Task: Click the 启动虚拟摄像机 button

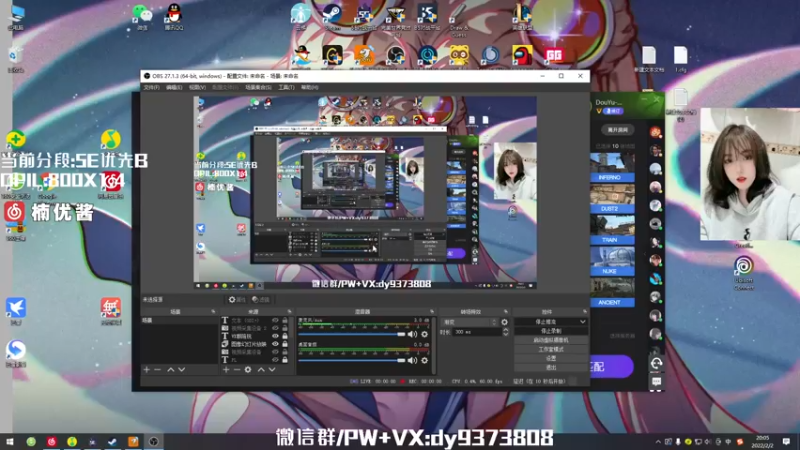Action: 551,340
